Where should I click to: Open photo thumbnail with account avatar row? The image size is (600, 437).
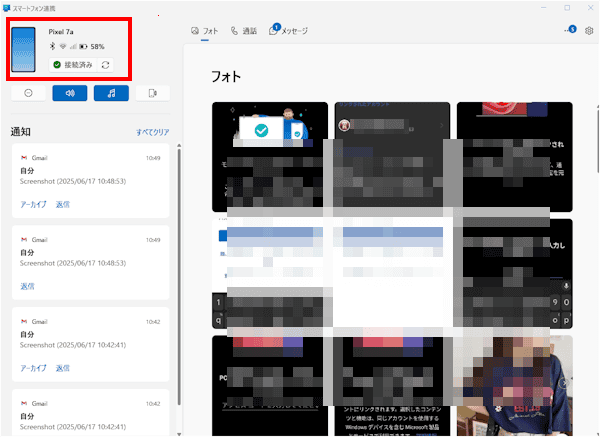392,157
